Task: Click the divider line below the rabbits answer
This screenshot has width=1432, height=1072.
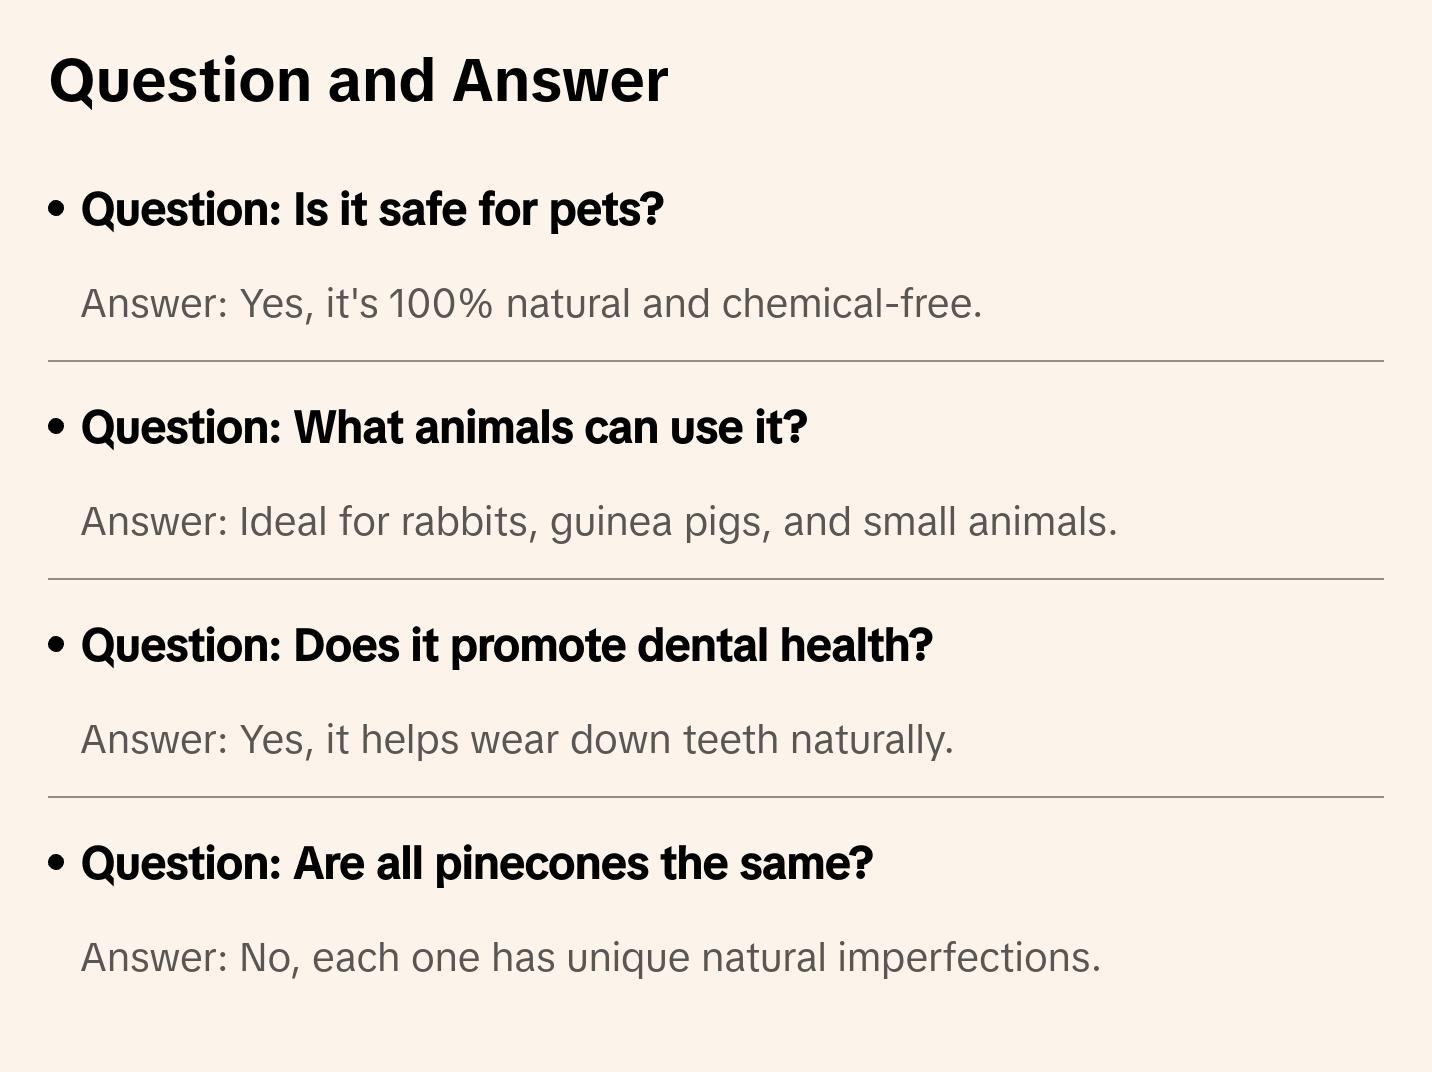Action: 716,579
